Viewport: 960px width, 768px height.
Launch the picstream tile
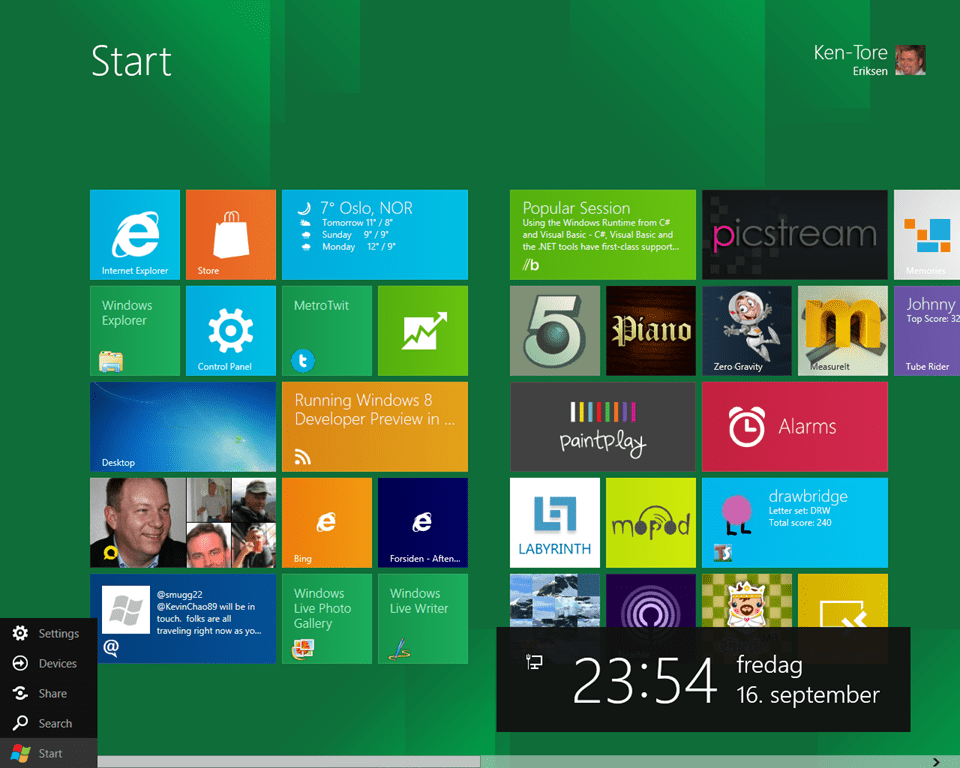click(795, 235)
